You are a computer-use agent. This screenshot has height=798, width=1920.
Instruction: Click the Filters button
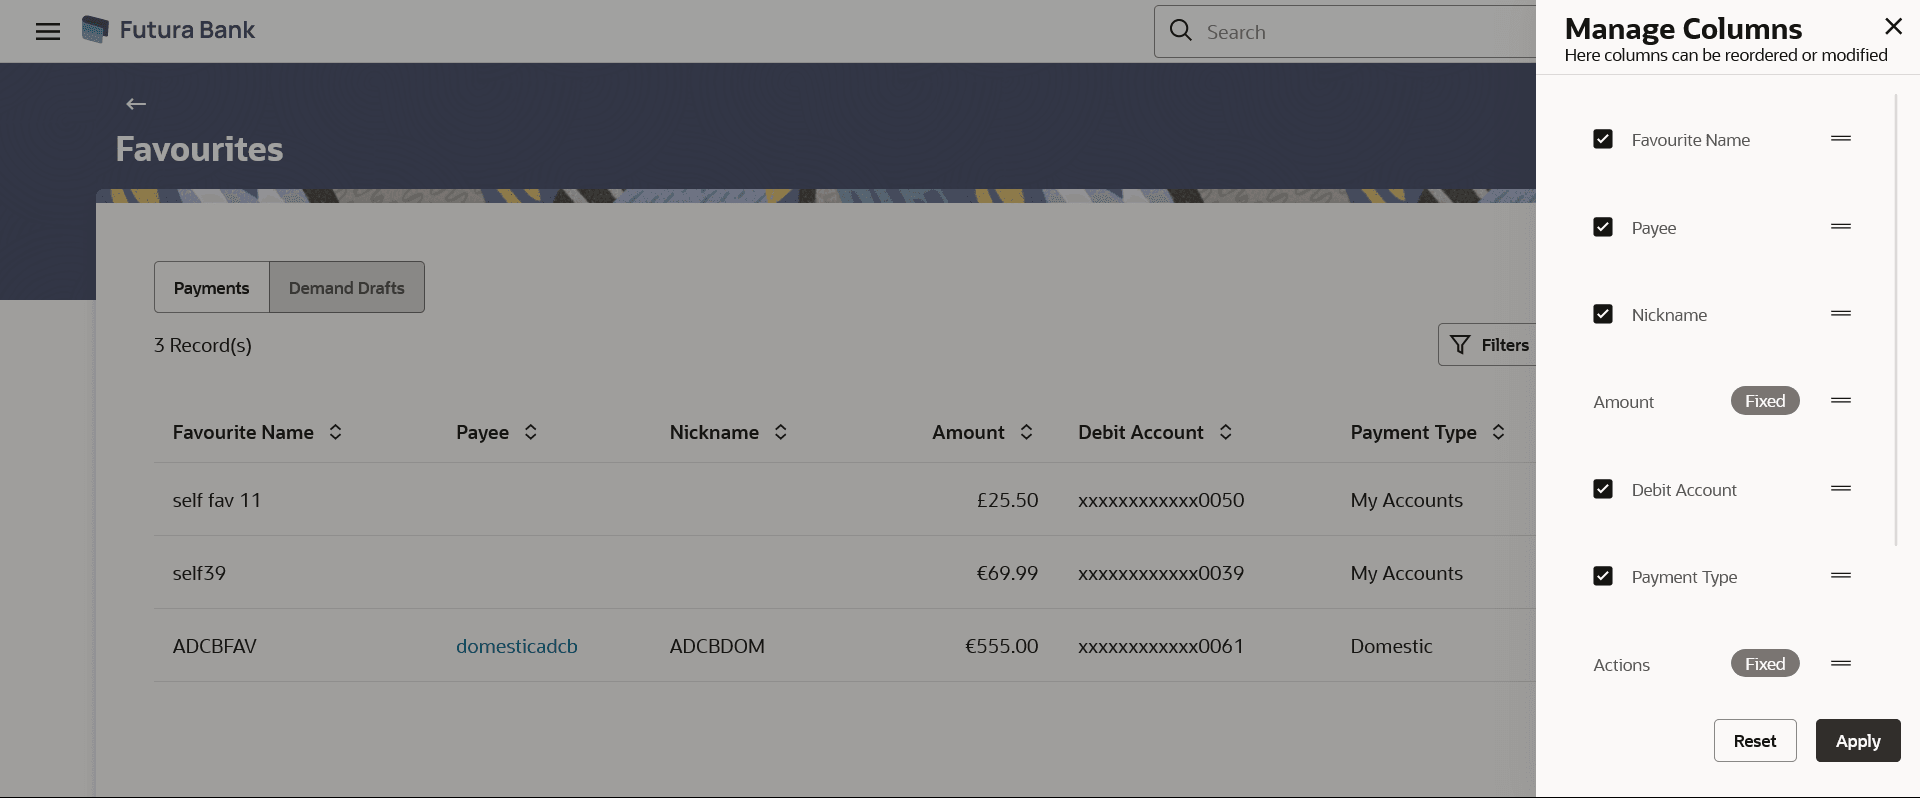click(1488, 345)
